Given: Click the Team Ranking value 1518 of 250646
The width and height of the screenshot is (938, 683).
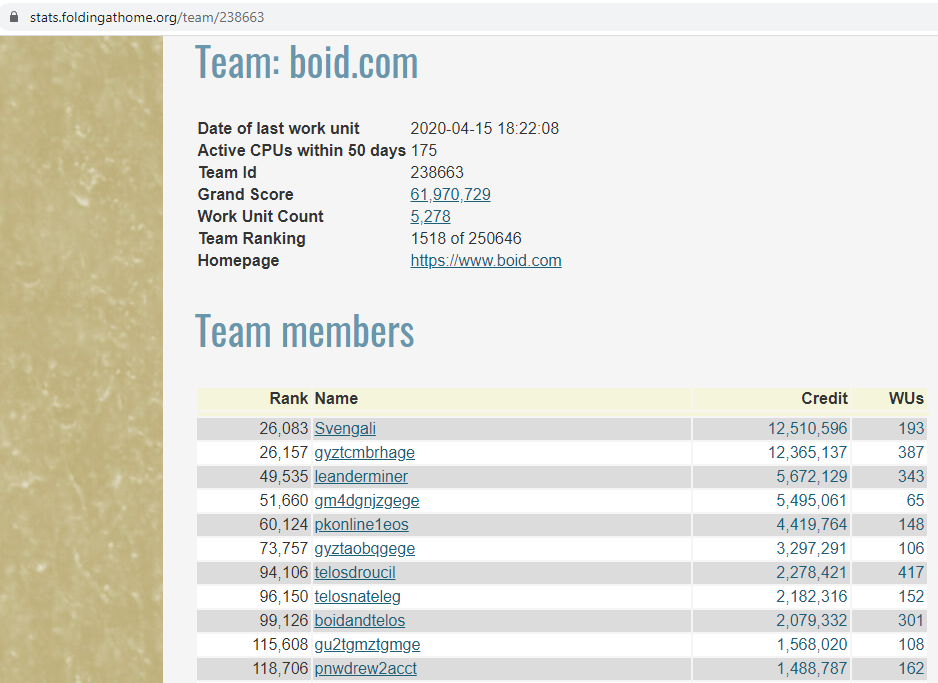Looking at the screenshot, I should click(x=466, y=239).
